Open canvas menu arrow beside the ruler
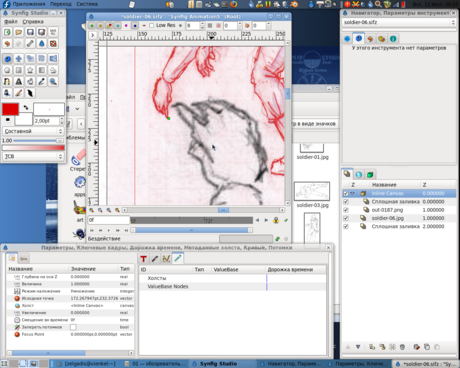460x368 pixels. pyautogui.click(x=93, y=35)
